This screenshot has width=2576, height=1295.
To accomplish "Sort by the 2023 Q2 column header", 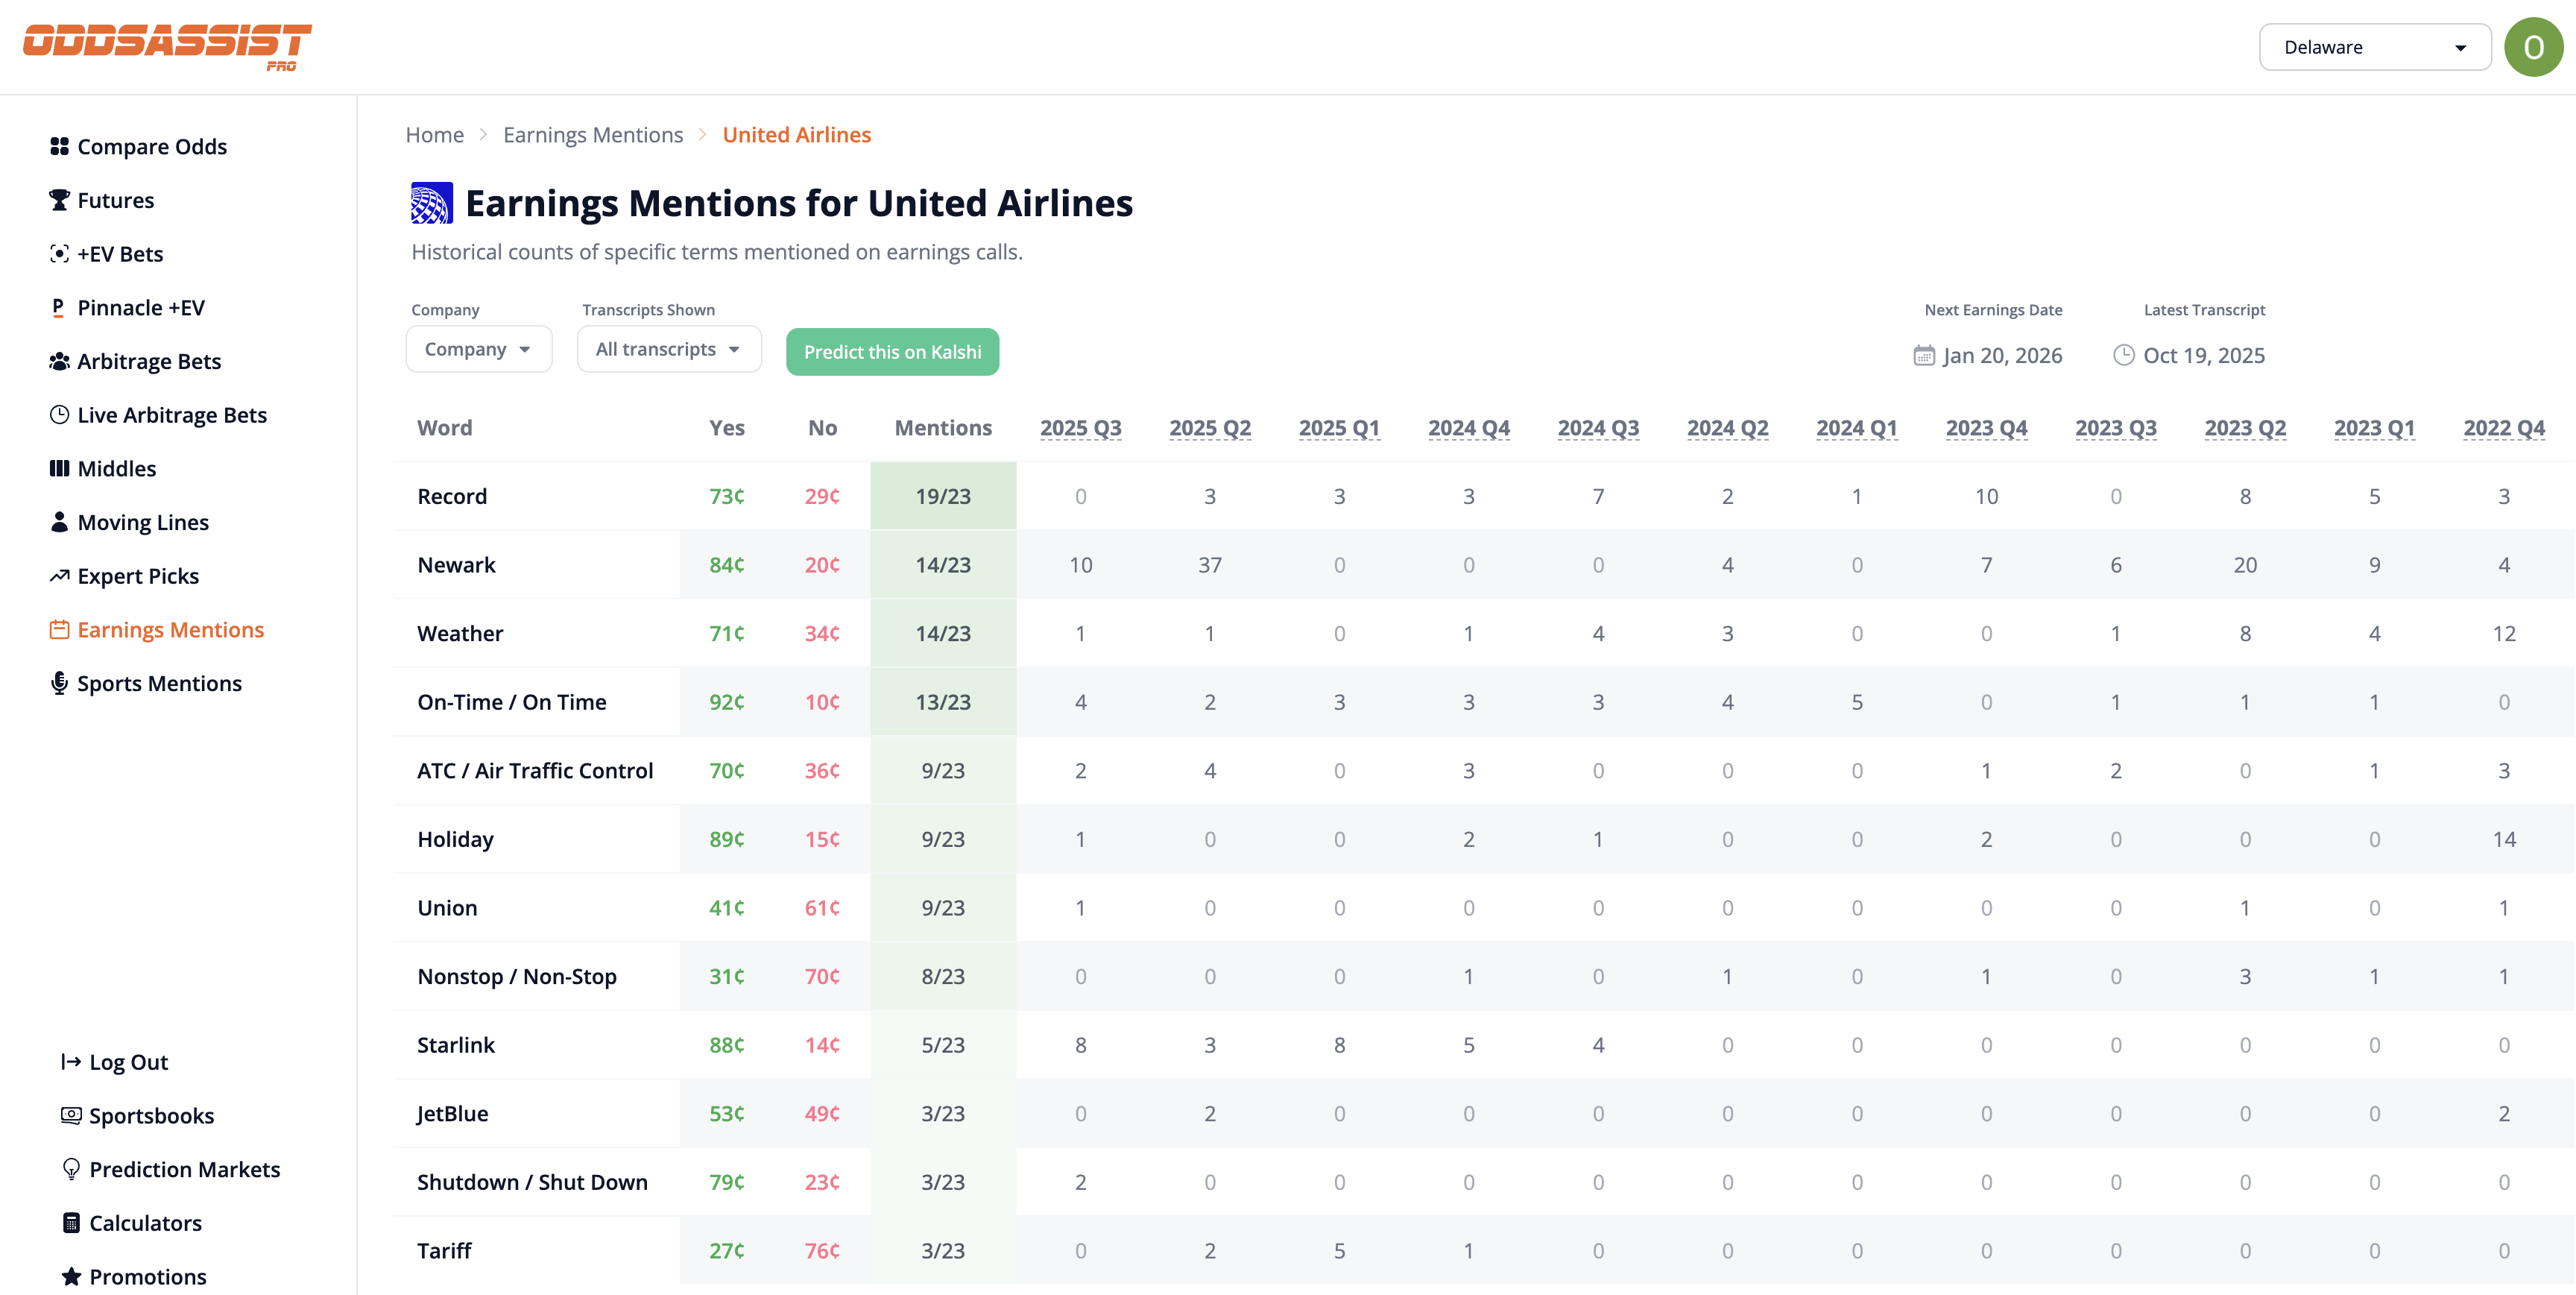I will 2246,427.
